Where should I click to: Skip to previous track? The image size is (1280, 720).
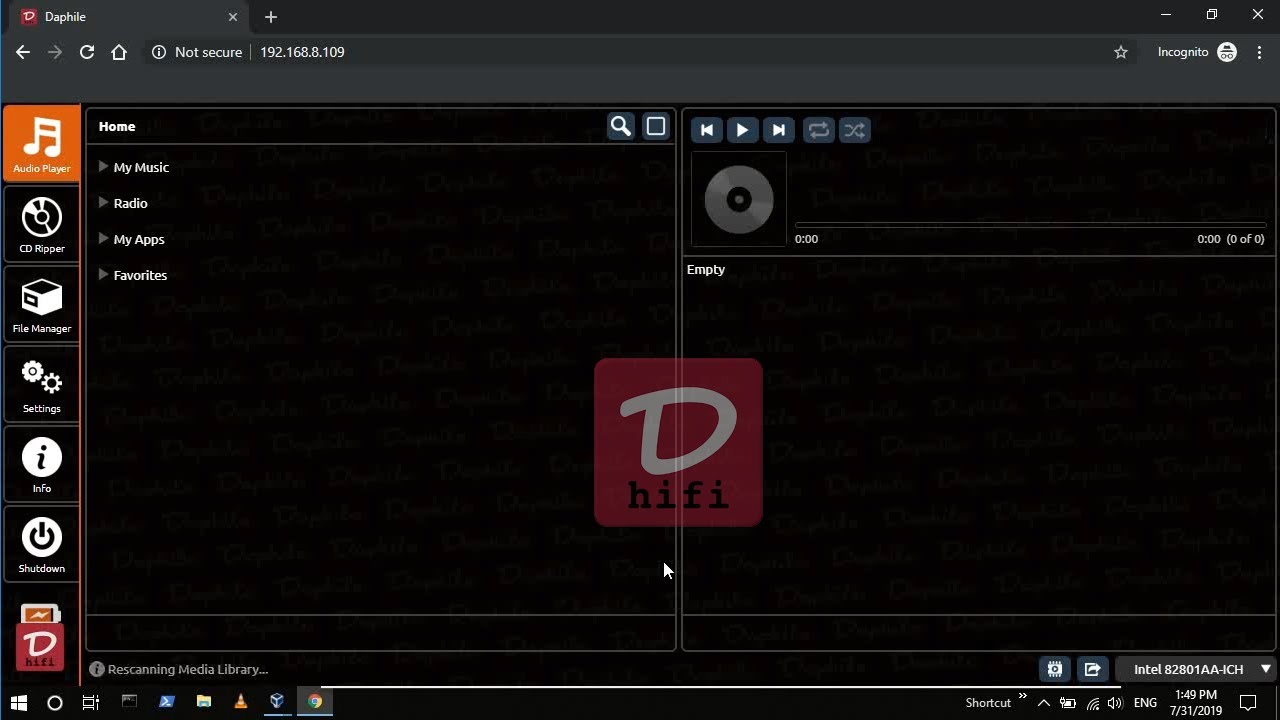(707, 130)
